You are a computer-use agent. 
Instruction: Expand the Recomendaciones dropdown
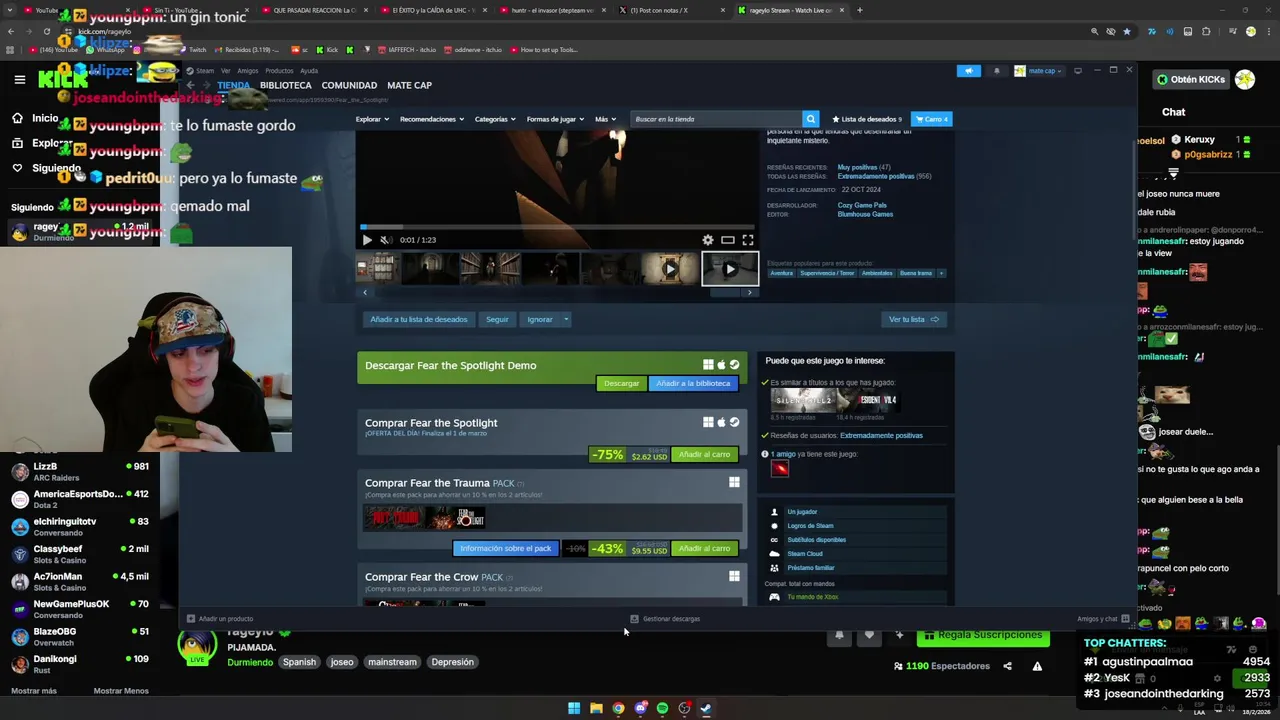coord(431,119)
